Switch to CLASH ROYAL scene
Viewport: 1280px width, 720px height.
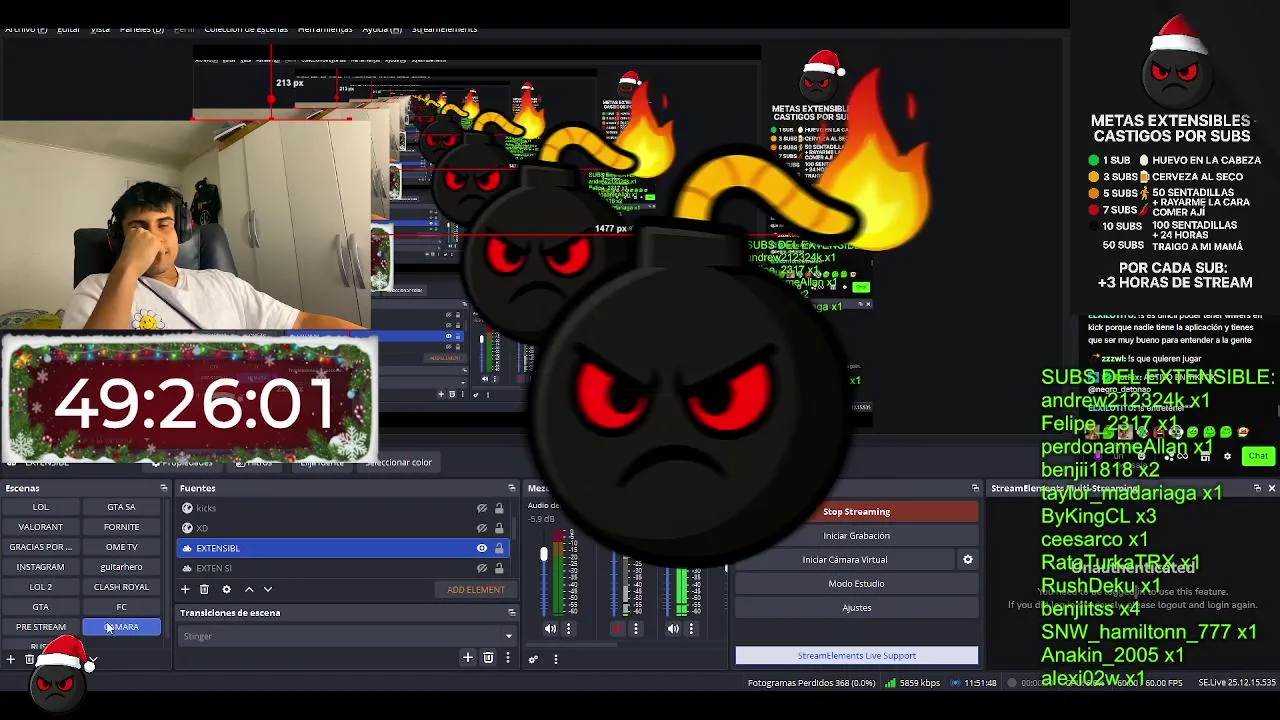[x=121, y=587]
